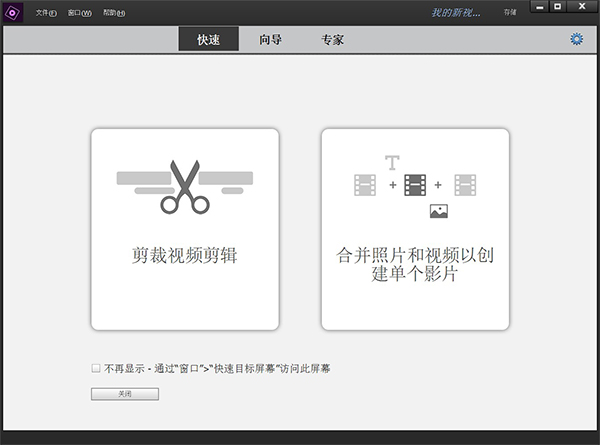The height and width of the screenshot is (445, 600).
Task: Enable the 不再显示 checkbox
Action: click(96, 368)
